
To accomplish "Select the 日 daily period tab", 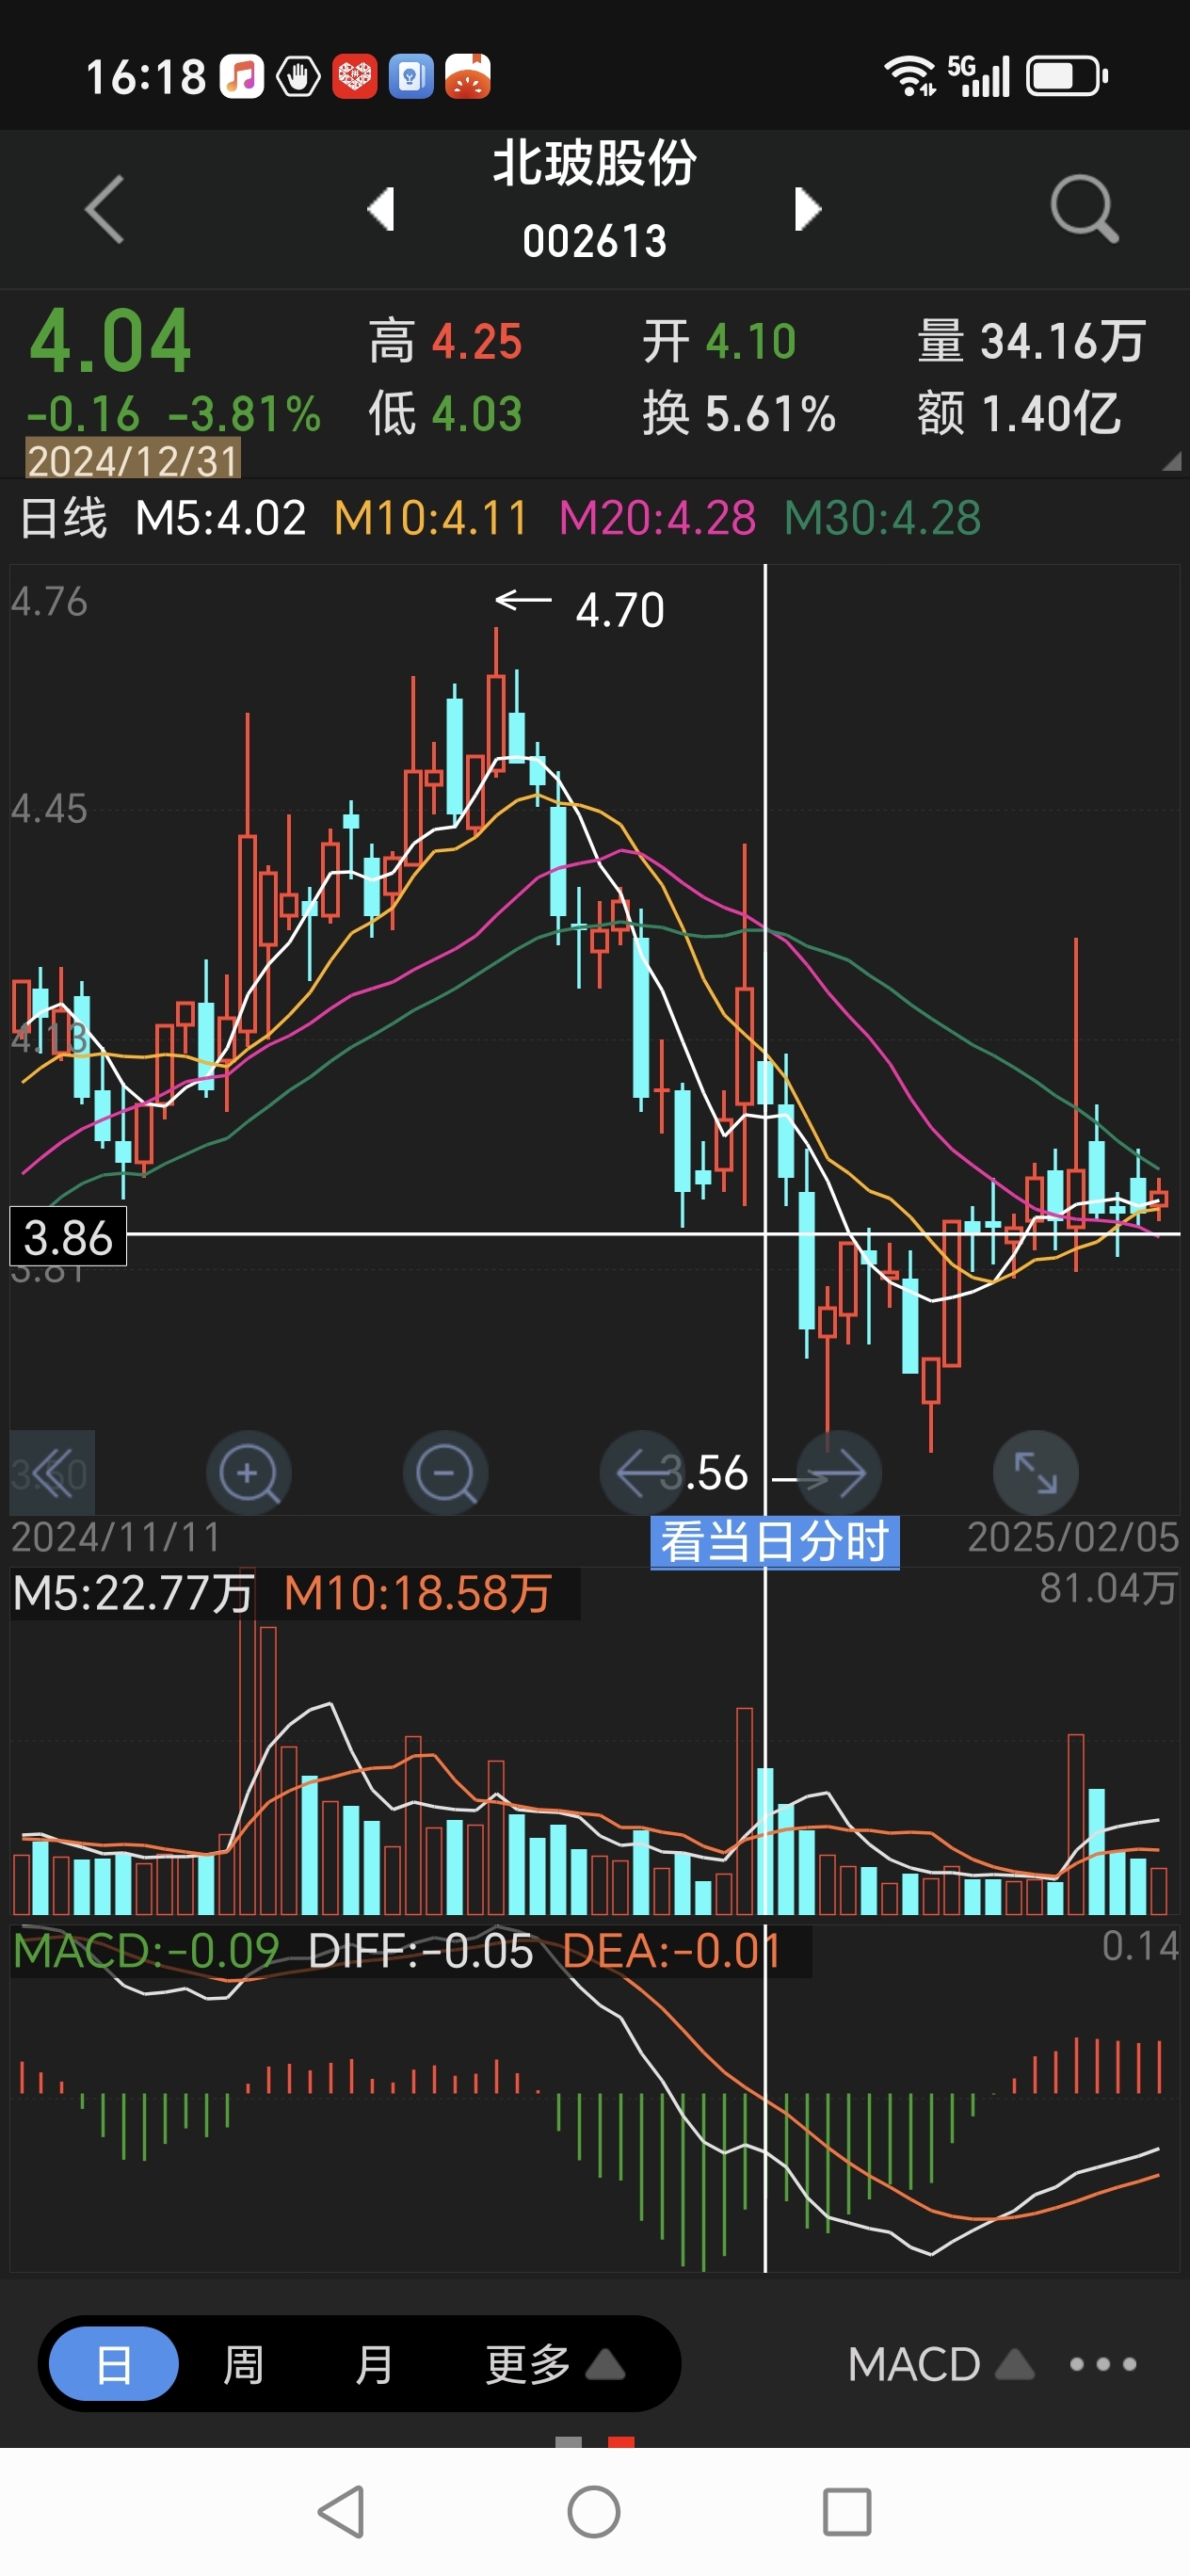I will (113, 2364).
